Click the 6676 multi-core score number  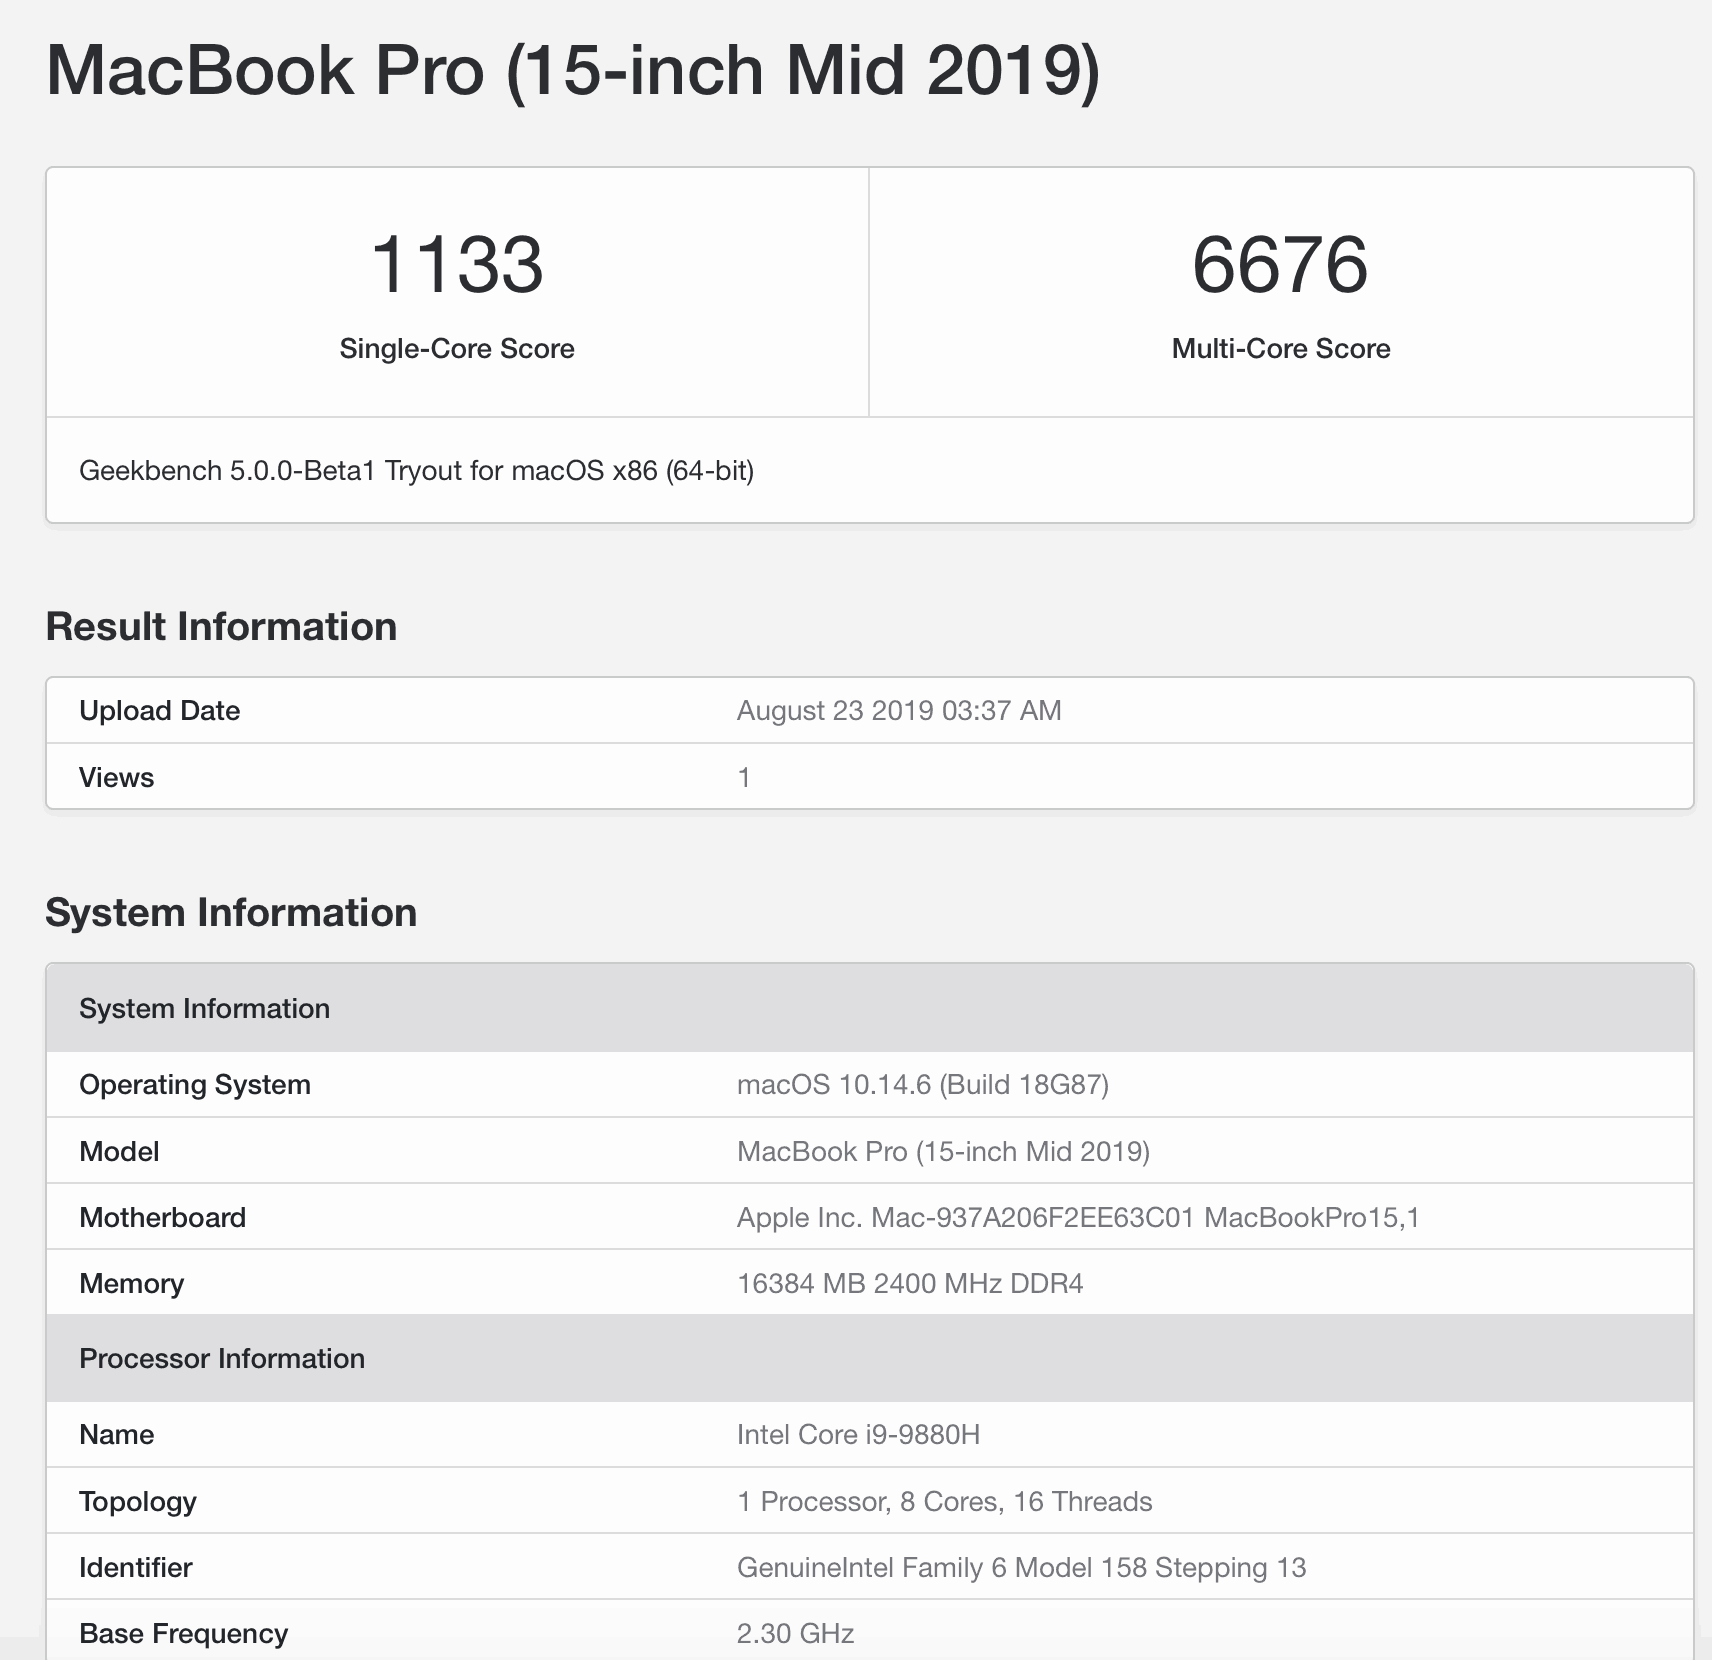(1280, 265)
